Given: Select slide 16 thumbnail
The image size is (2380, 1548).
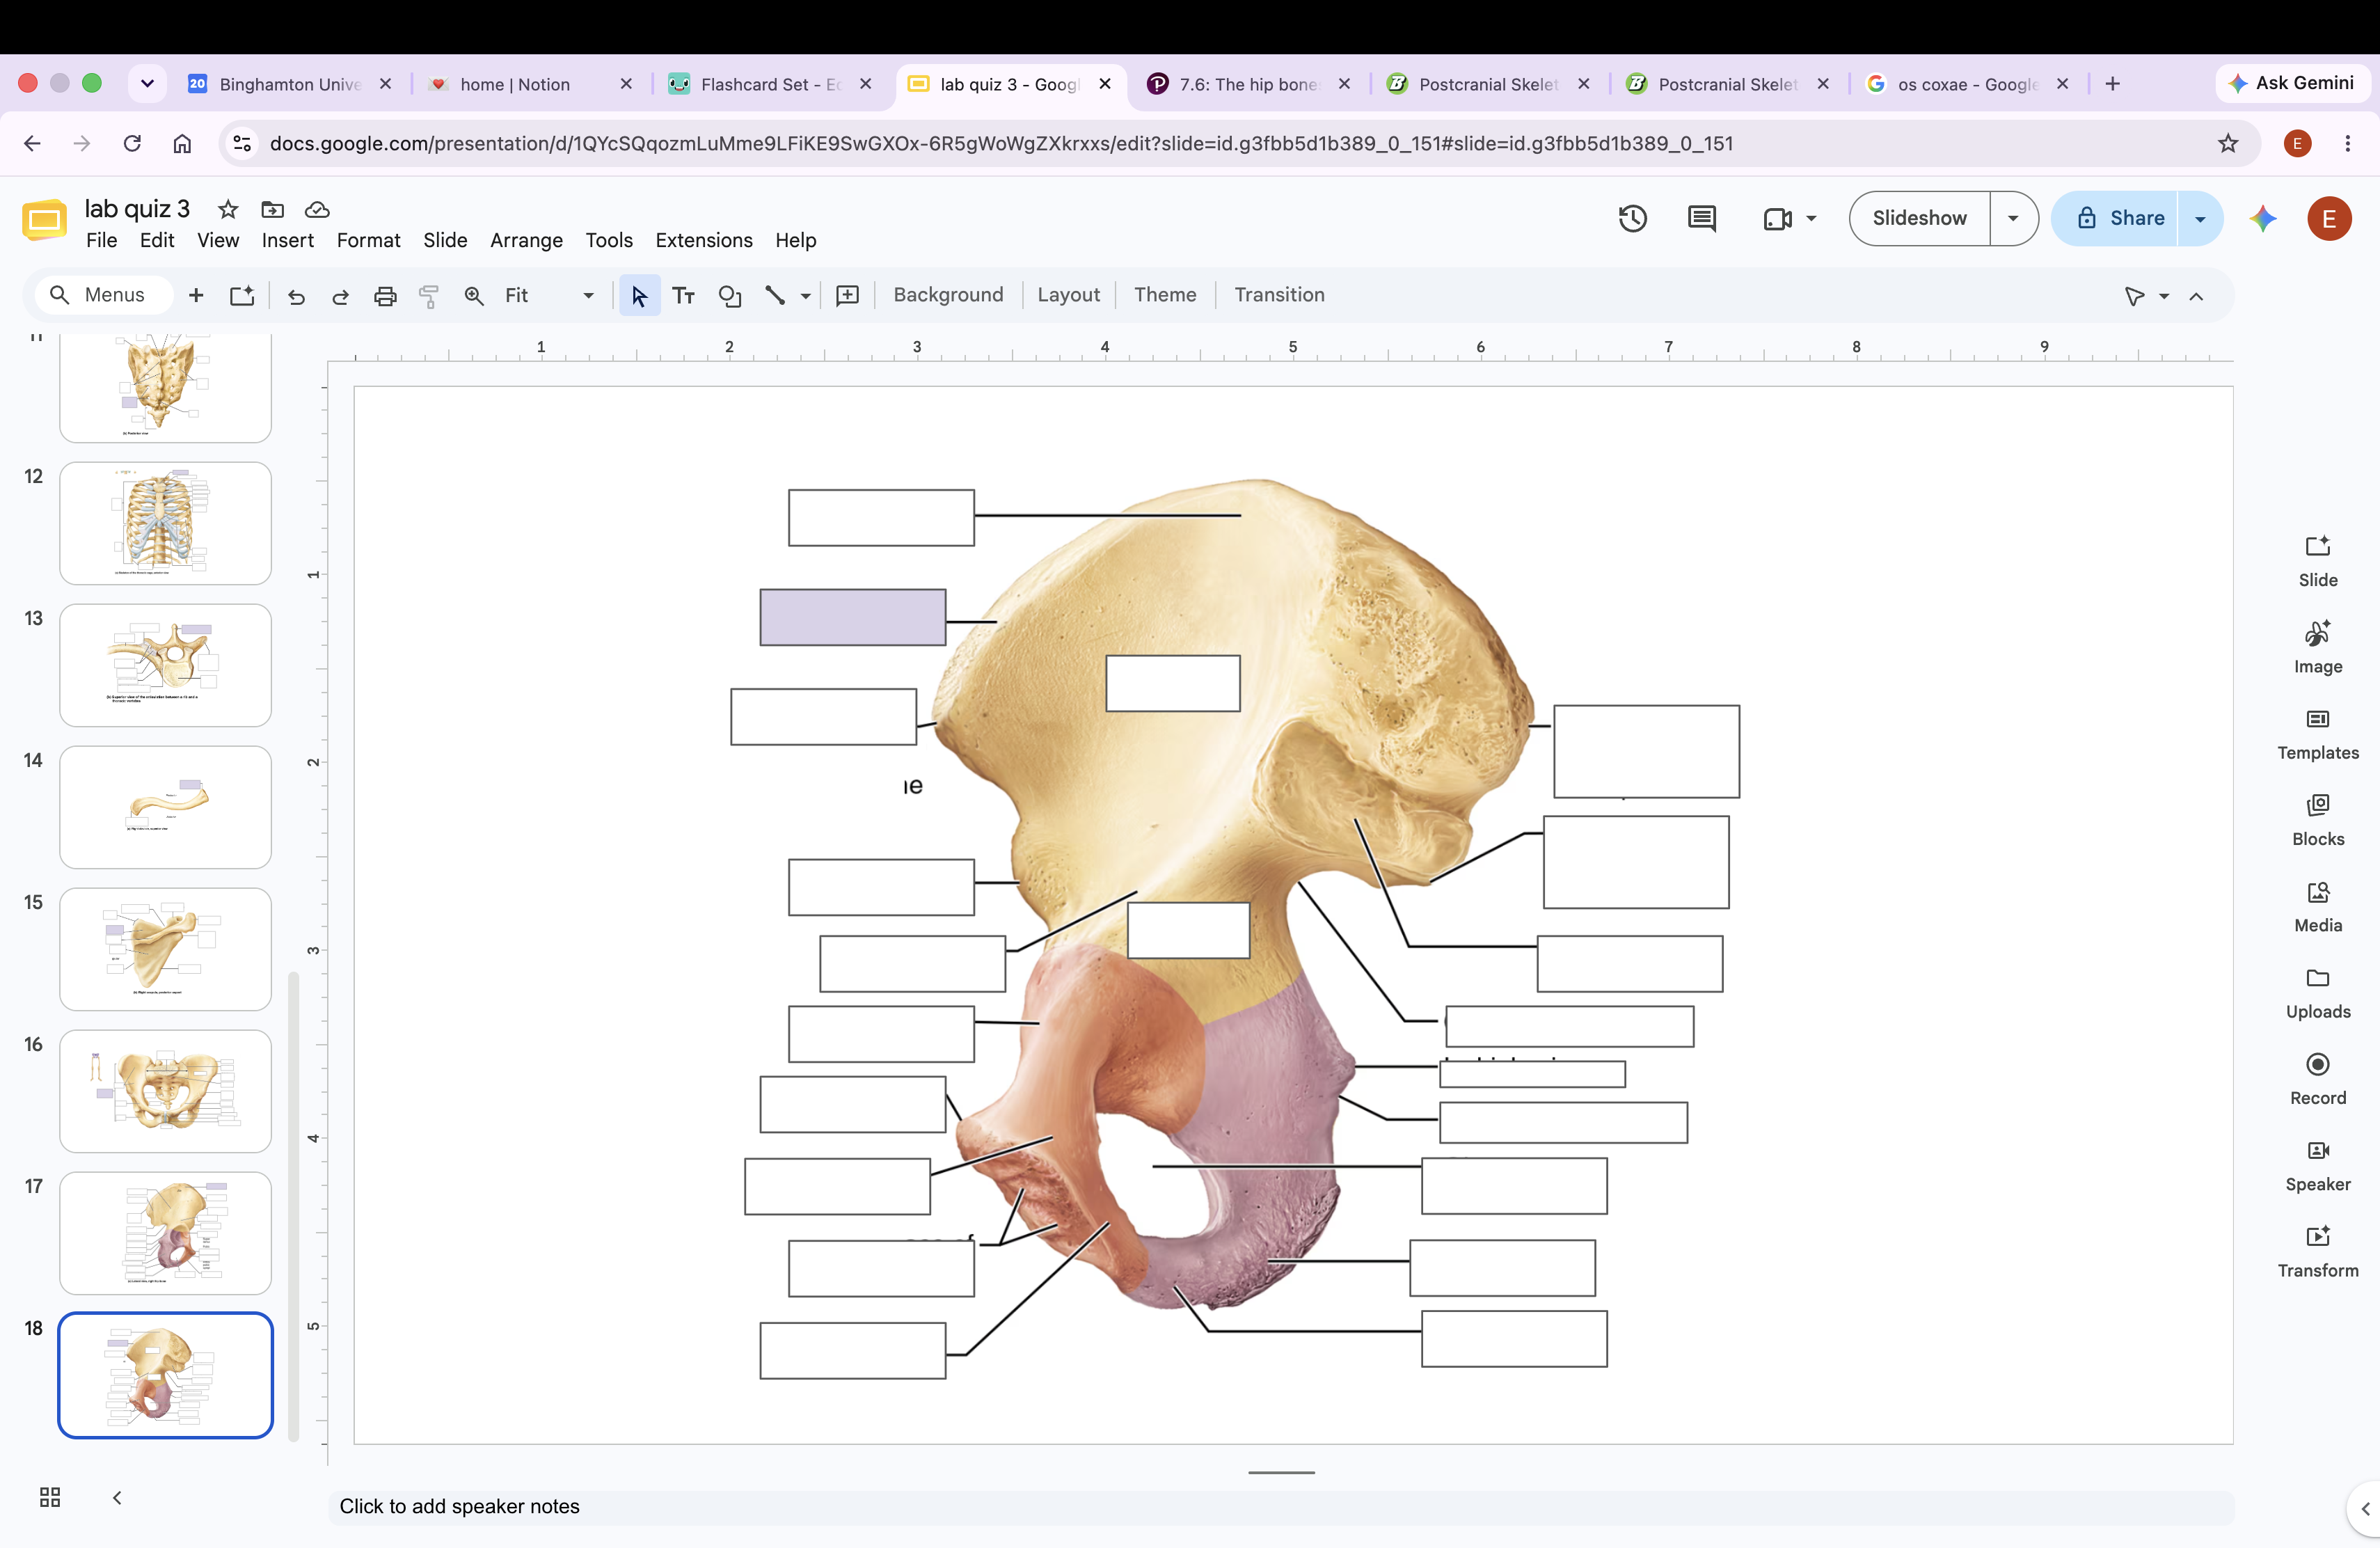Looking at the screenshot, I should point(166,1091).
